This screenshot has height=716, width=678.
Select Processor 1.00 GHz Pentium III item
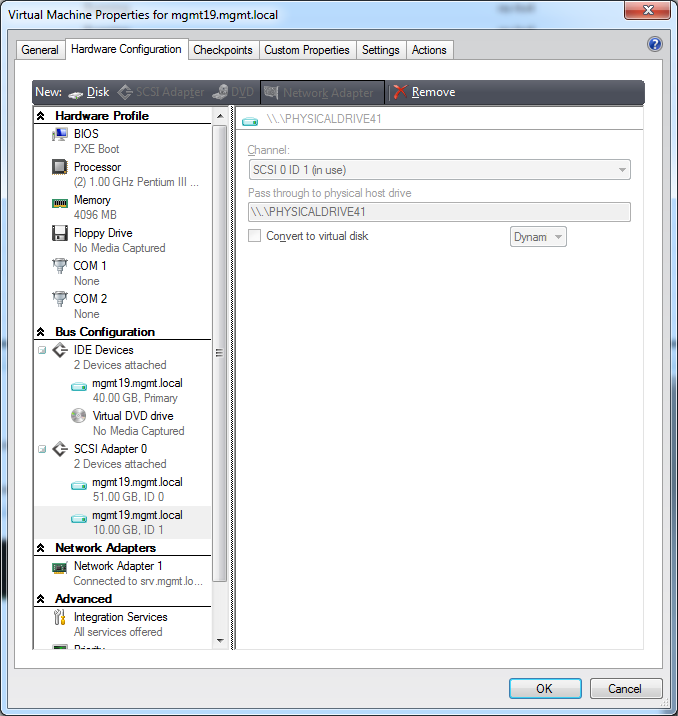[x=122, y=174]
